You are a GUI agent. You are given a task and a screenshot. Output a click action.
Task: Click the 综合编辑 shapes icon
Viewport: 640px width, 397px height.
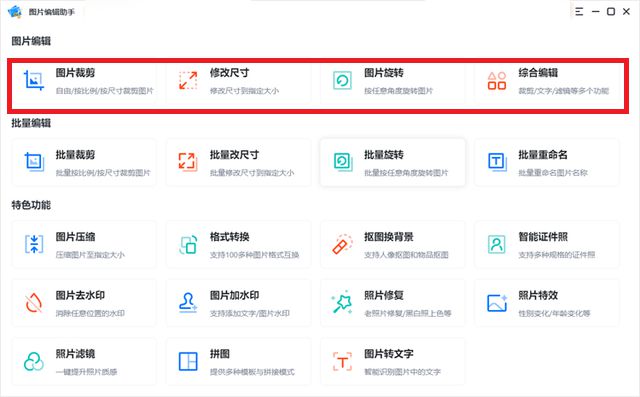coord(497,80)
